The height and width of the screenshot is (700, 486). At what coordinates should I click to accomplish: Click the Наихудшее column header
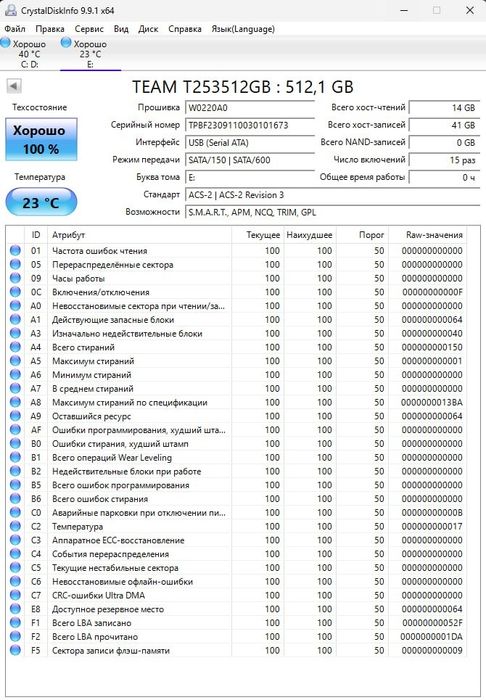310,235
